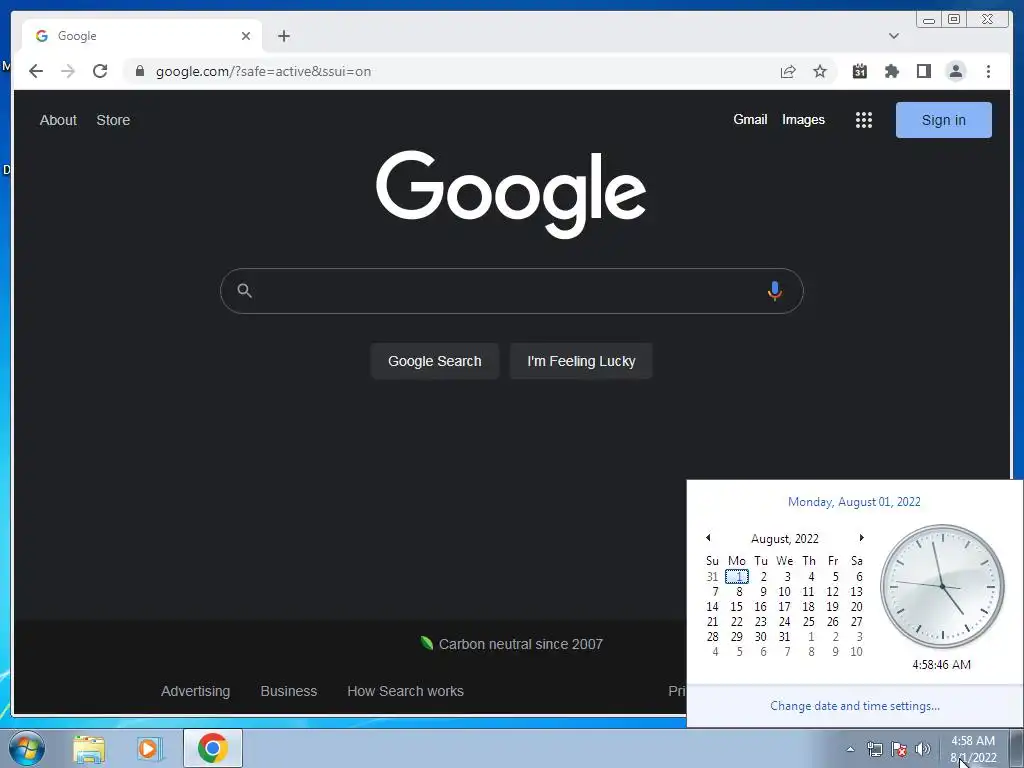Open Carbon neutral since 2007 link

coord(512,644)
